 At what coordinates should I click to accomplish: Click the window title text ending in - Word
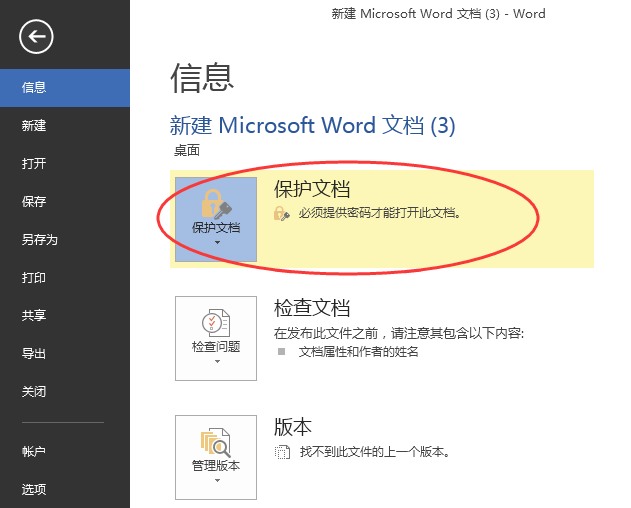(x=438, y=14)
